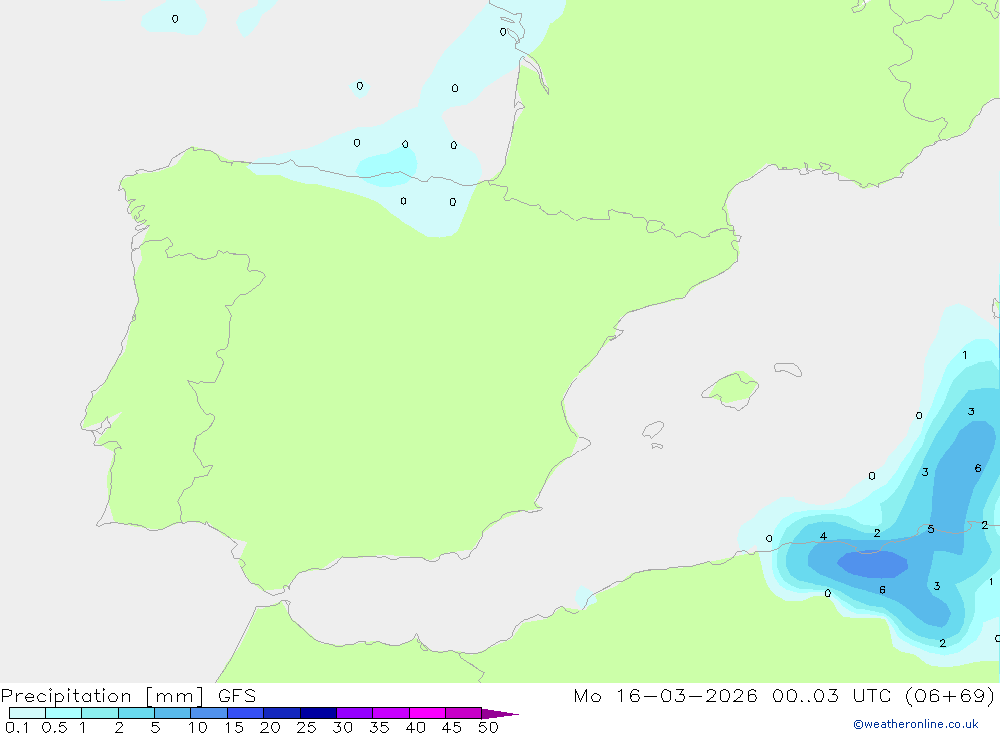This screenshot has width=1000, height=733.
Task: Click the 20–25 mm dark blue legend swatch
Action: coord(281,713)
